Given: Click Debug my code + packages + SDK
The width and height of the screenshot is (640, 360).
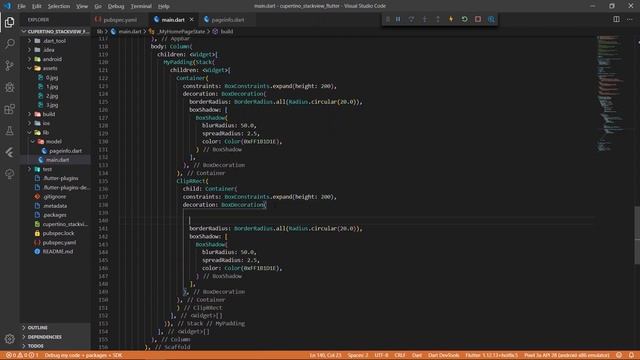Looking at the screenshot, I should tap(83, 355).
